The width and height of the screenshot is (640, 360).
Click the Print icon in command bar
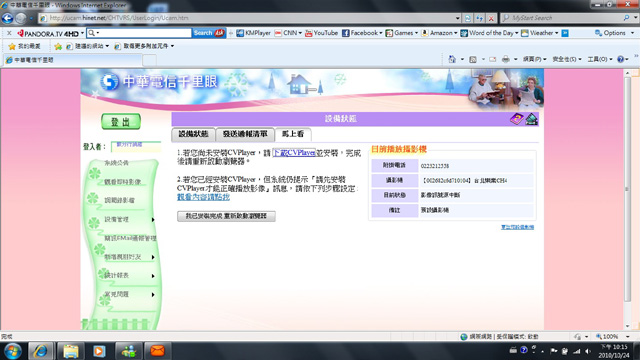point(506,60)
